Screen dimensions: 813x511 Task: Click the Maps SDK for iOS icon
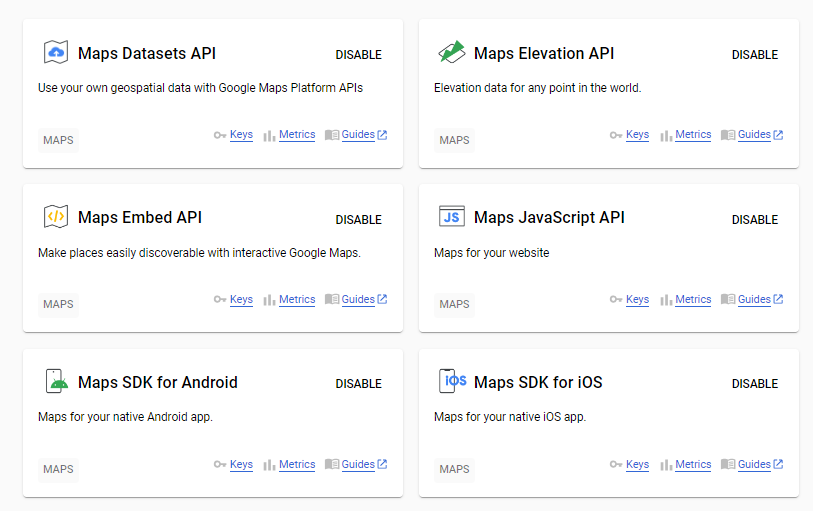click(452, 381)
